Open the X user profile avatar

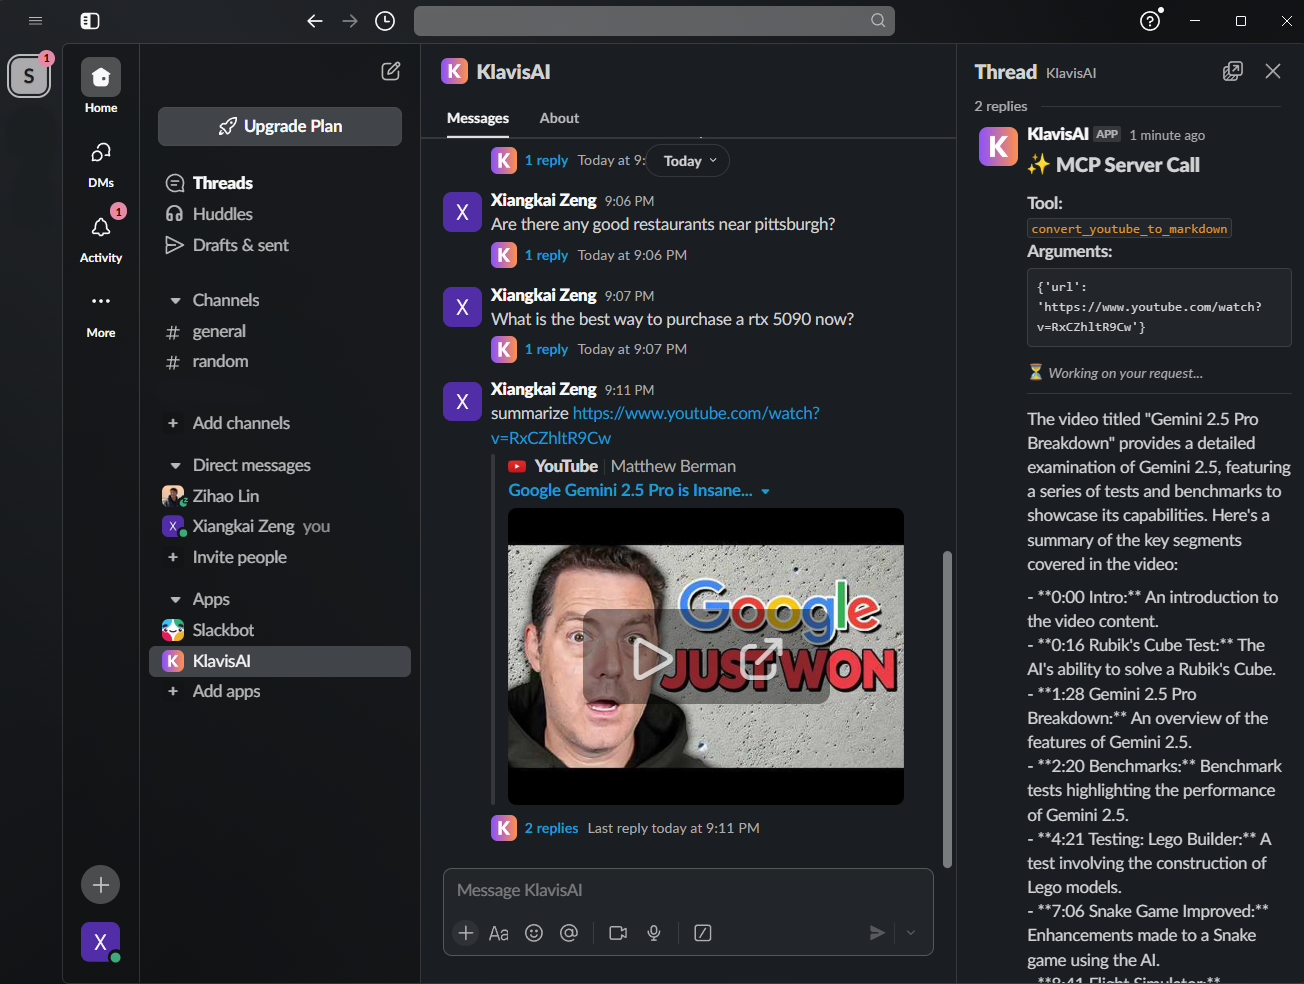tap(101, 942)
